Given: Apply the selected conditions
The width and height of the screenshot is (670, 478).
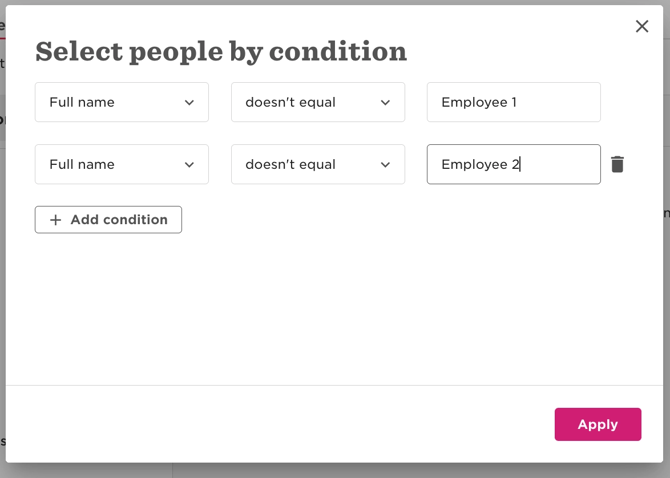Looking at the screenshot, I should 598,424.
